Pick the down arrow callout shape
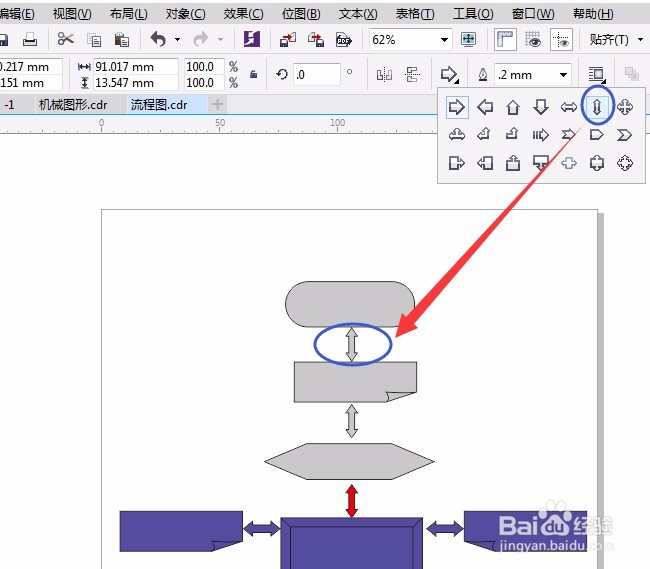This screenshot has height=569, width=650. (x=541, y=163)
